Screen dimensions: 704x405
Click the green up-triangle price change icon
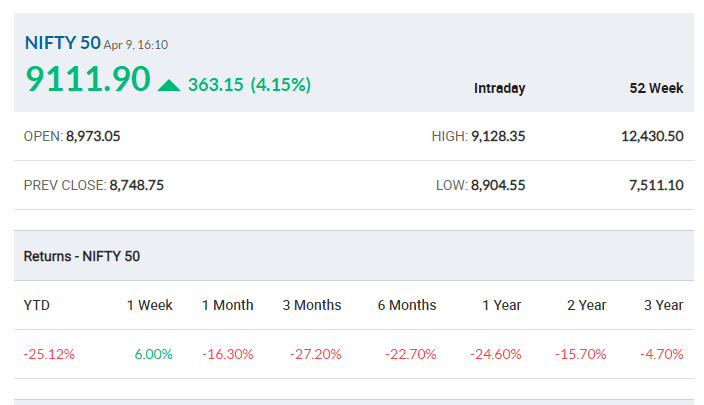pyautogui.click(x=169, y=85)
